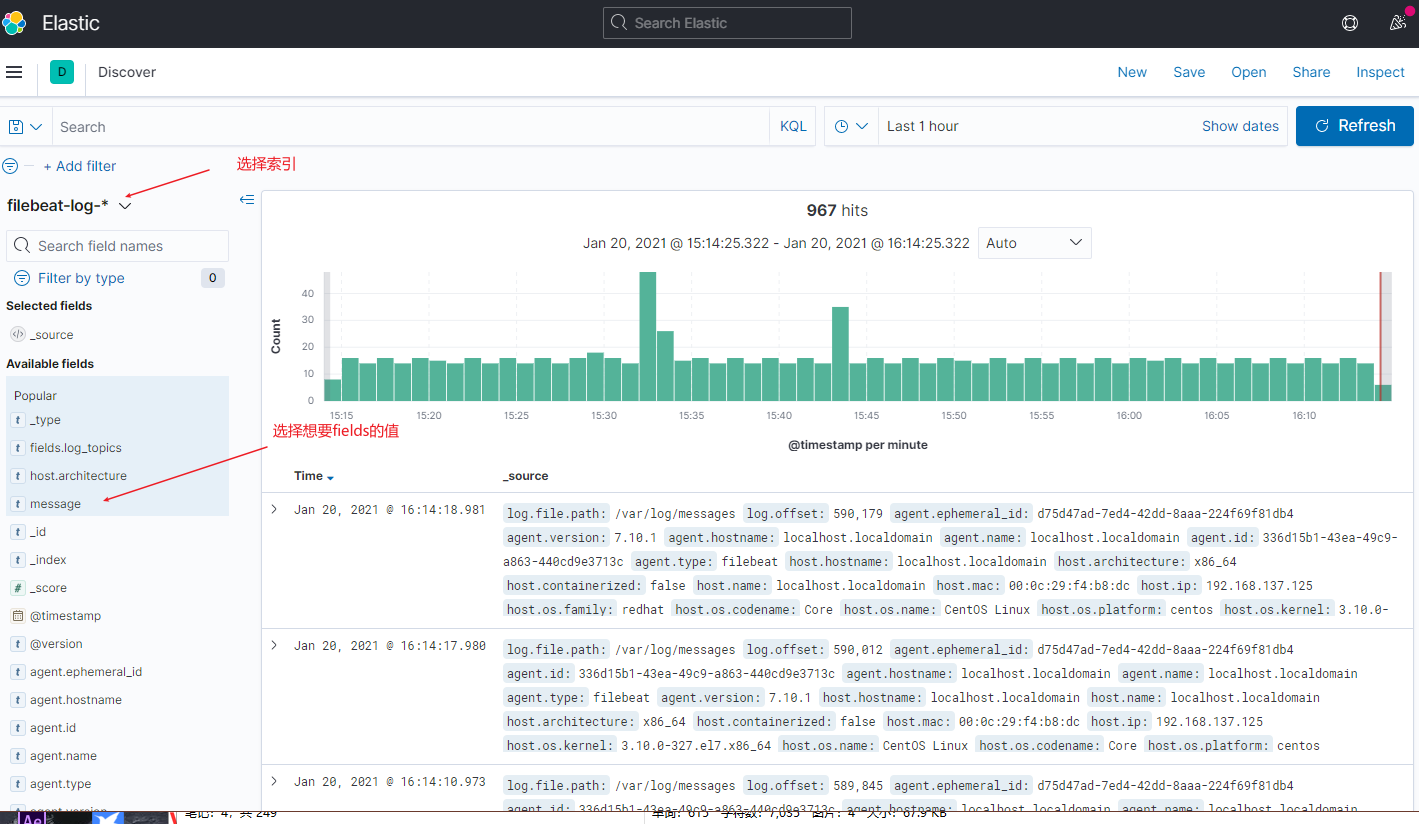Click the string icon beside host.architecture
1419x824 pixels.
(18, 476)
